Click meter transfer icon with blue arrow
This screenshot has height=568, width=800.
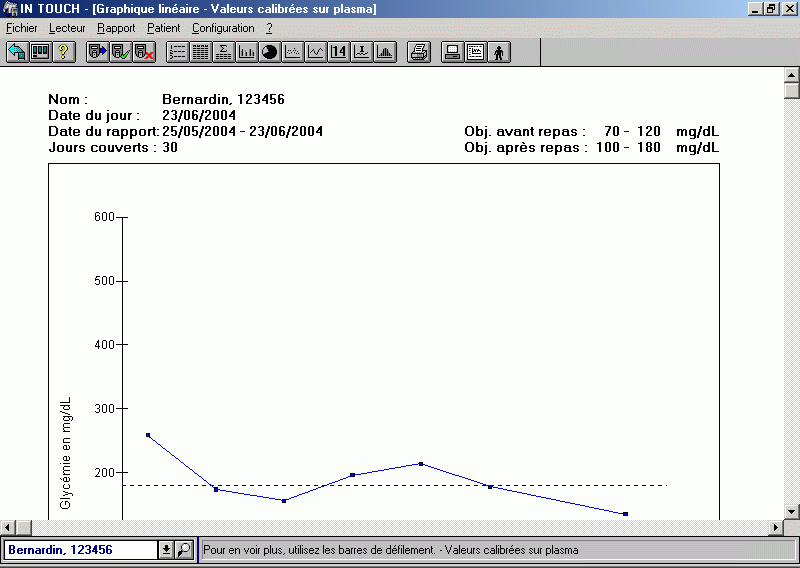coord(97,52)
